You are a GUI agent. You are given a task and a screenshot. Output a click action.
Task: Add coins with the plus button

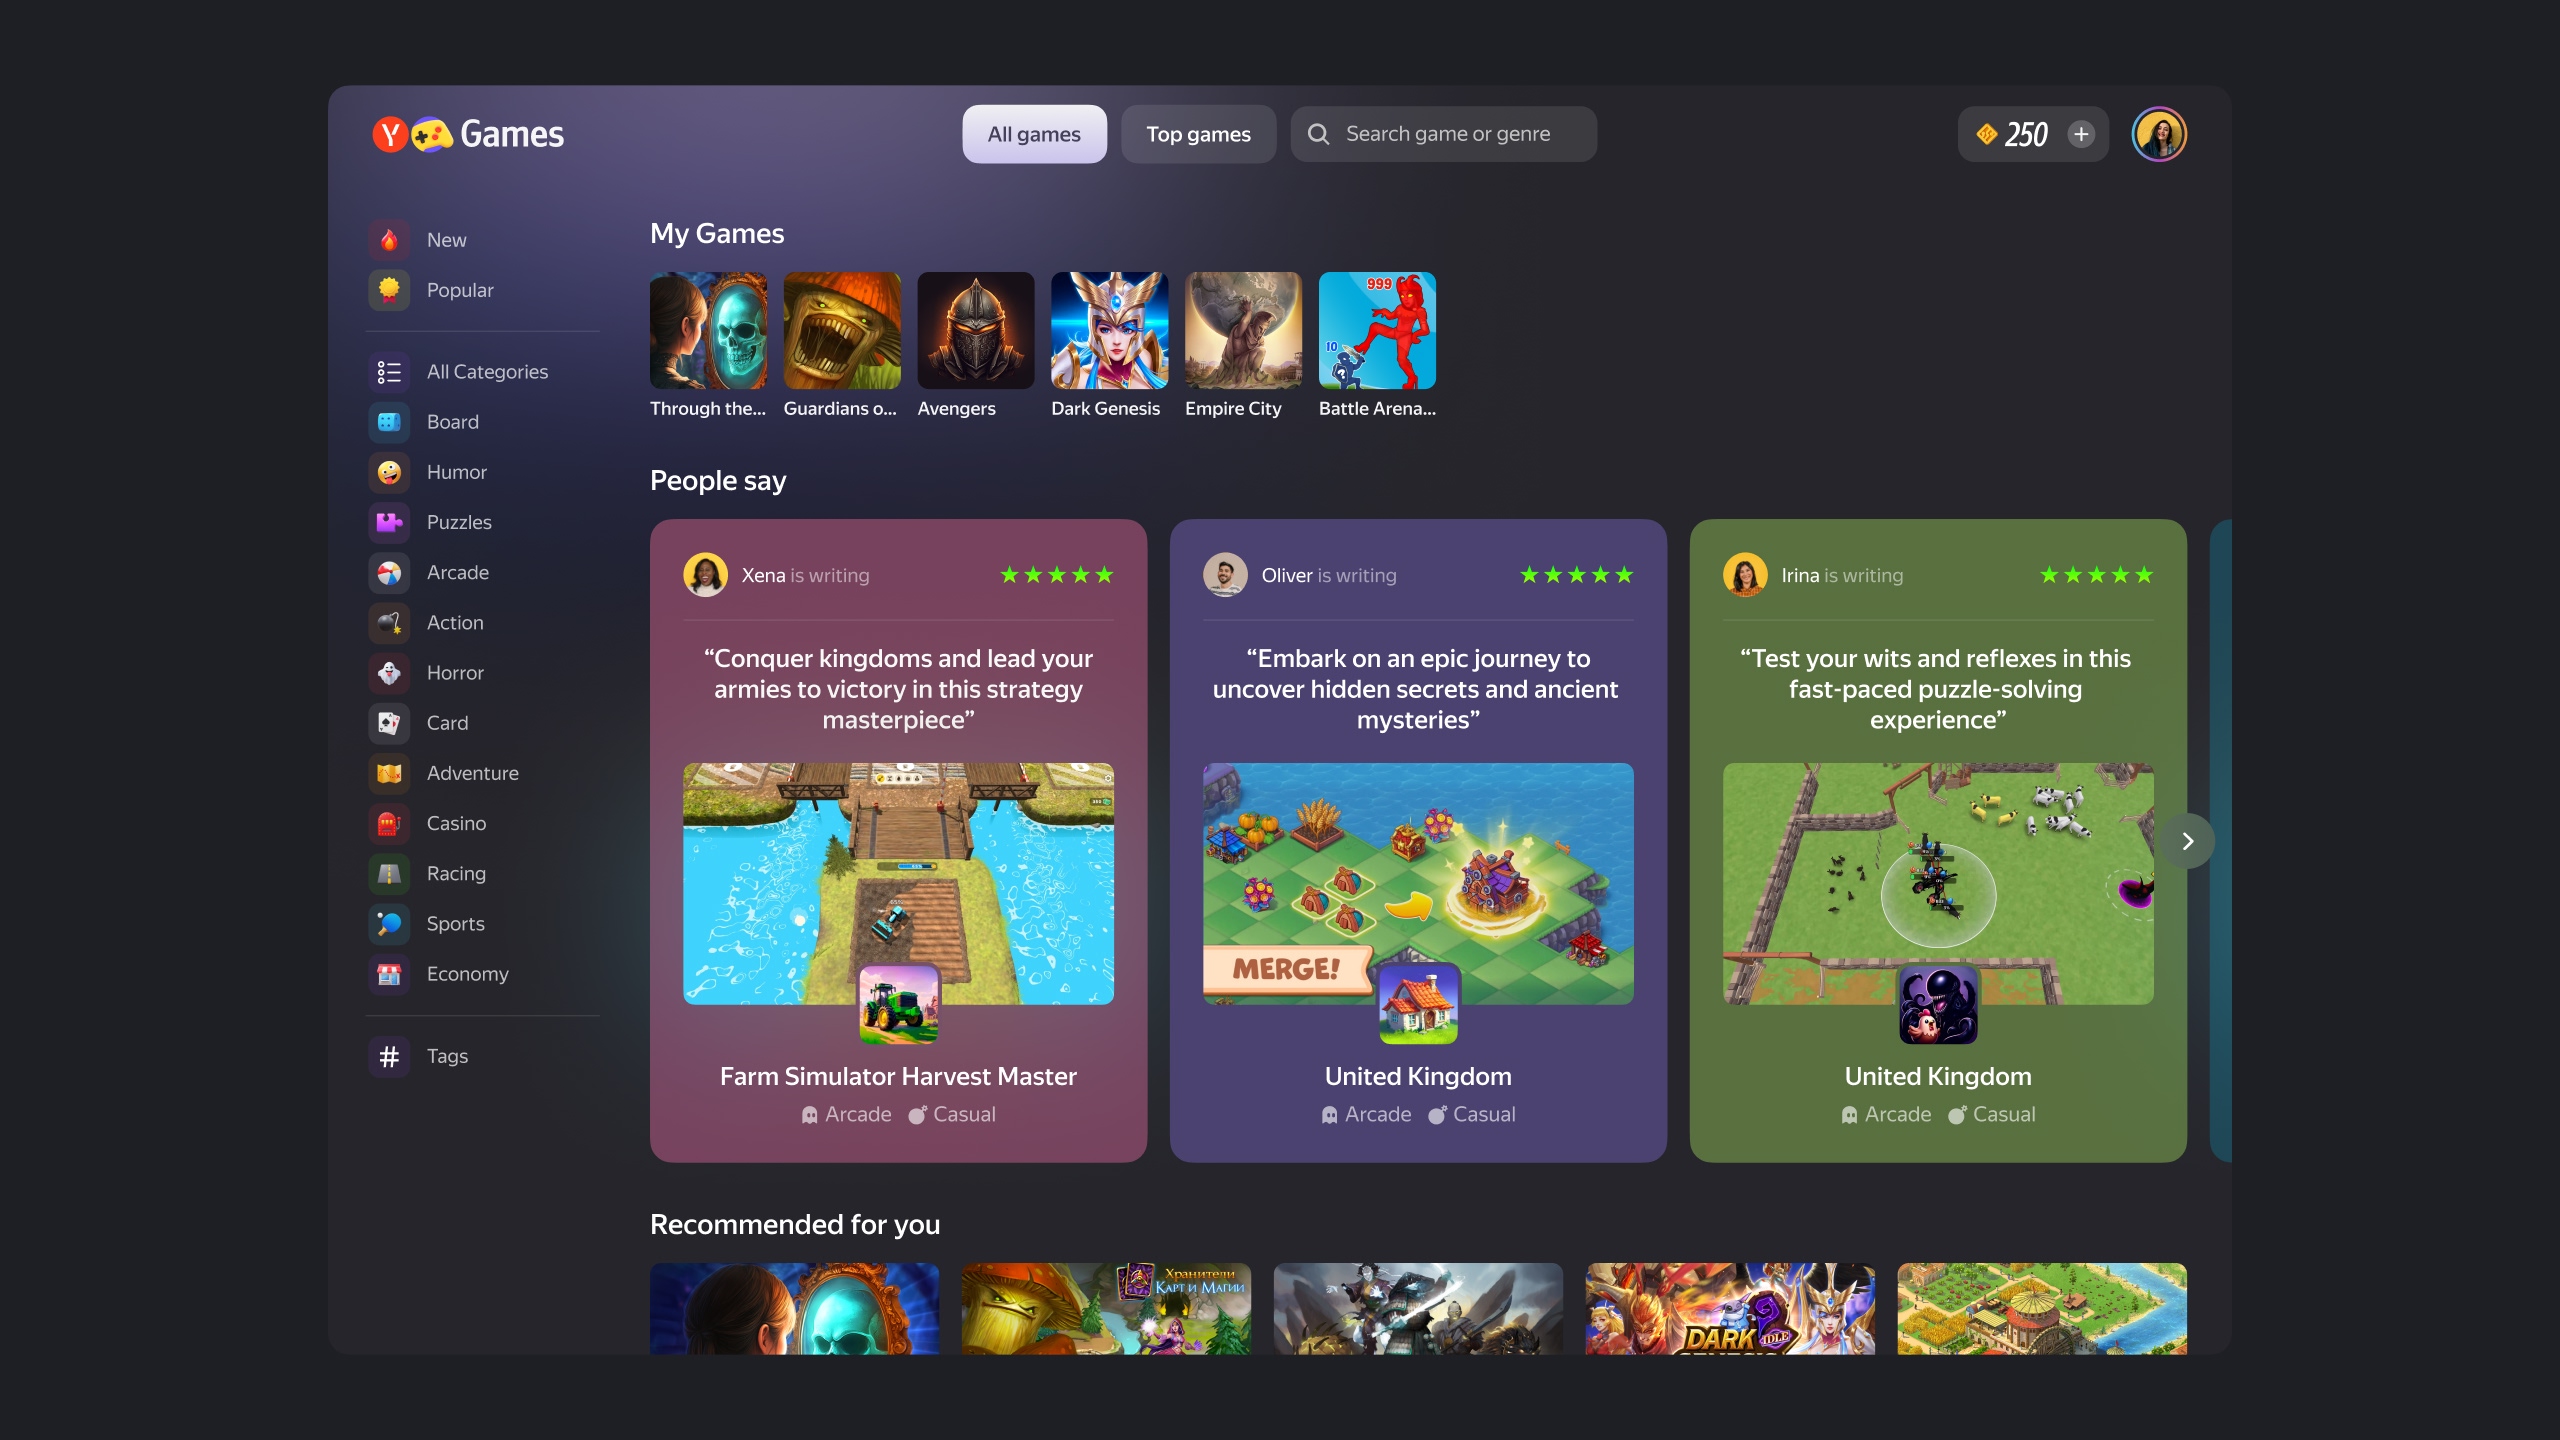(x=2081, y=134)
